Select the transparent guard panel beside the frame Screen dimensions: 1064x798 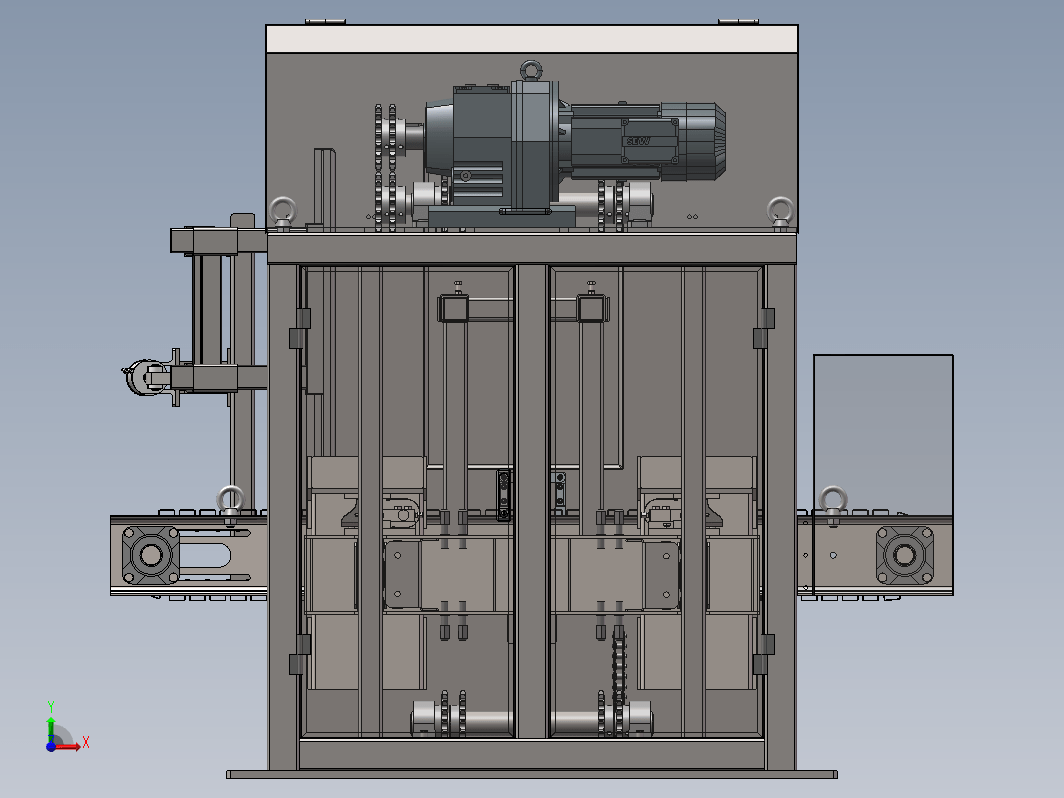click(x=883, y=434)
